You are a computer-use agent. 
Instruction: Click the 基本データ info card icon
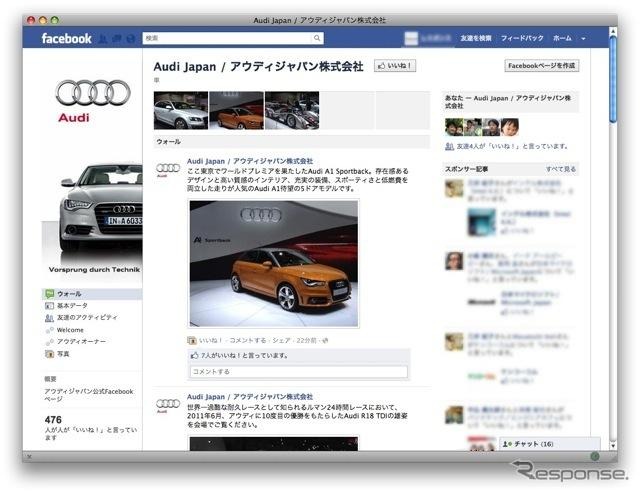coord(49,306)
